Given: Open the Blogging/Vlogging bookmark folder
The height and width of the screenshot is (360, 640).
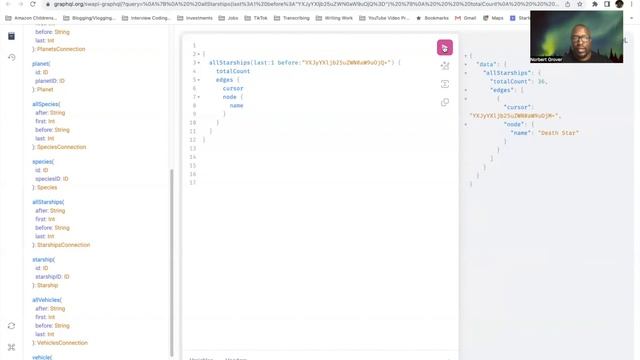Looking at the screenshot, I should (x=90, y=18).
